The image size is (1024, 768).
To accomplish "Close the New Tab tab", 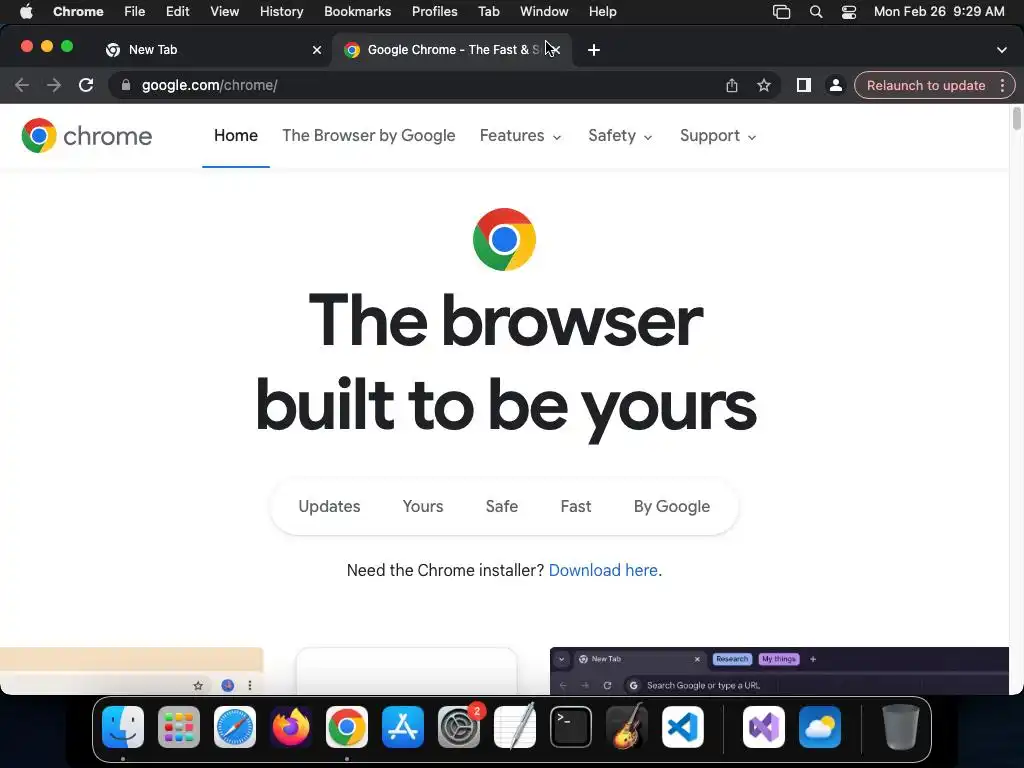I will [317, 50].
